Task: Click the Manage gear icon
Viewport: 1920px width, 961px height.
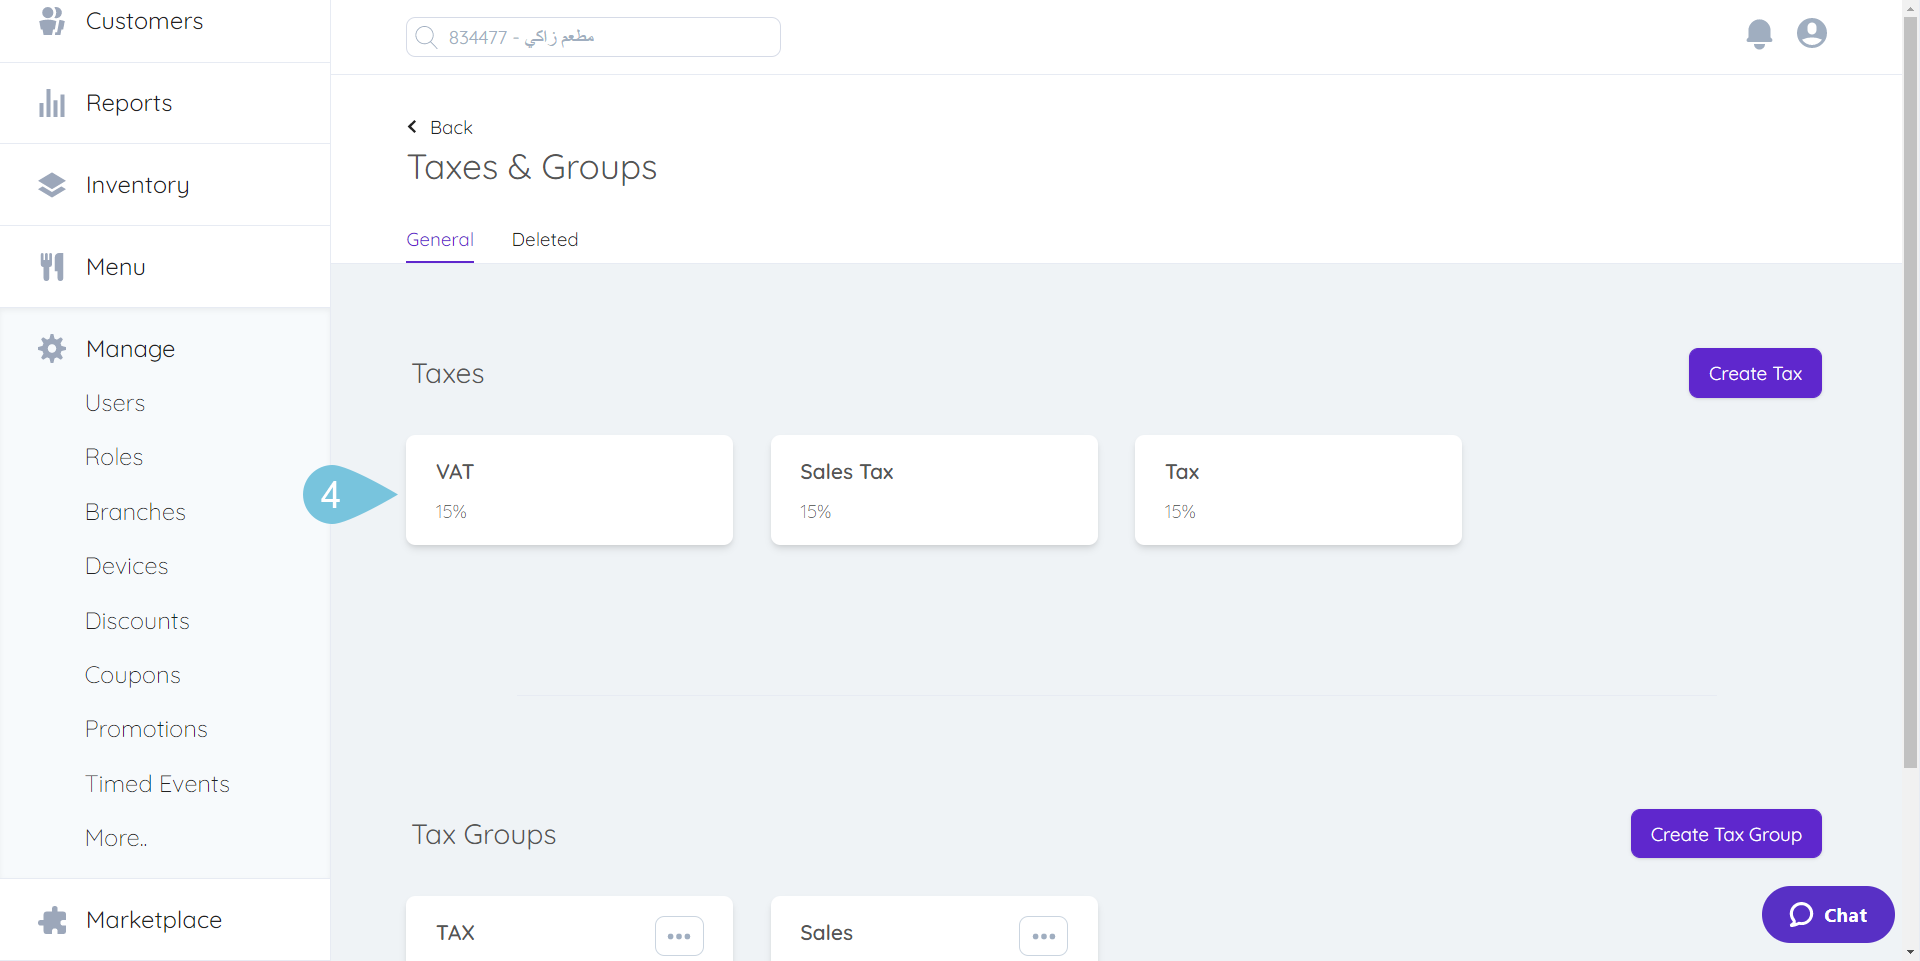Action: pyautogui.click(x=52, y=349)
